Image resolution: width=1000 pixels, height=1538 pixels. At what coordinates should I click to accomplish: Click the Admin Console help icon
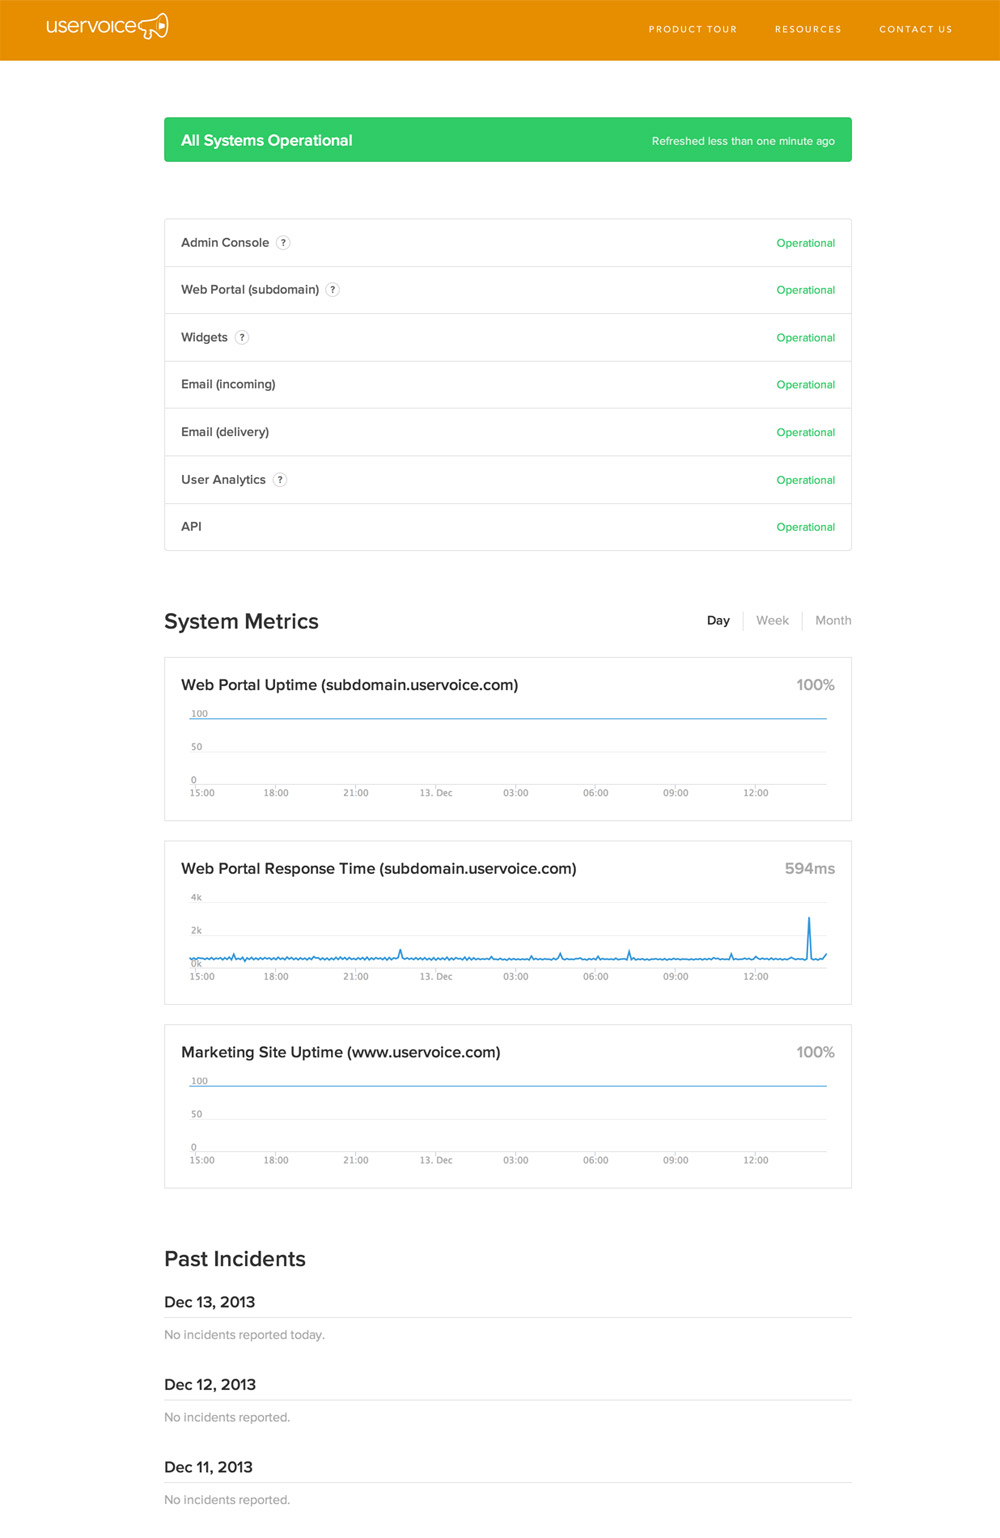pyautogui.click(x=283, y=242)
